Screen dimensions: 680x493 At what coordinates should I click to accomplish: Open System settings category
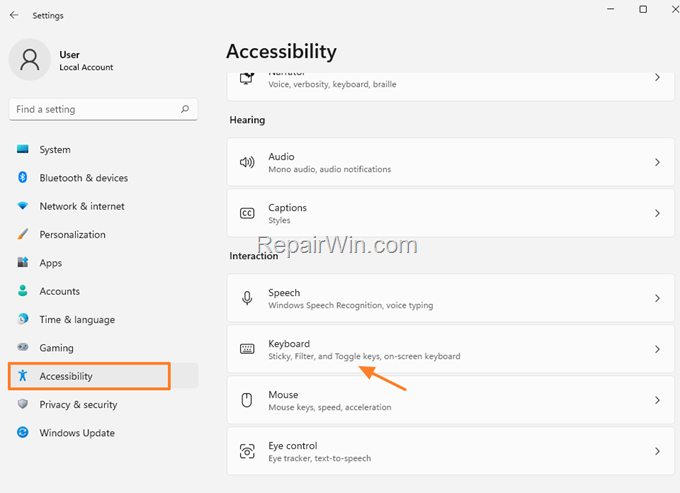coord(103,150)
